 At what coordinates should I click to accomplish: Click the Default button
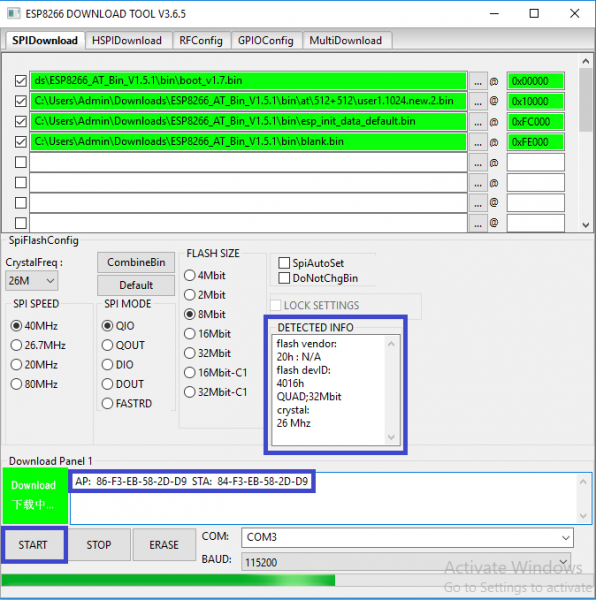[x=136, y=285]
